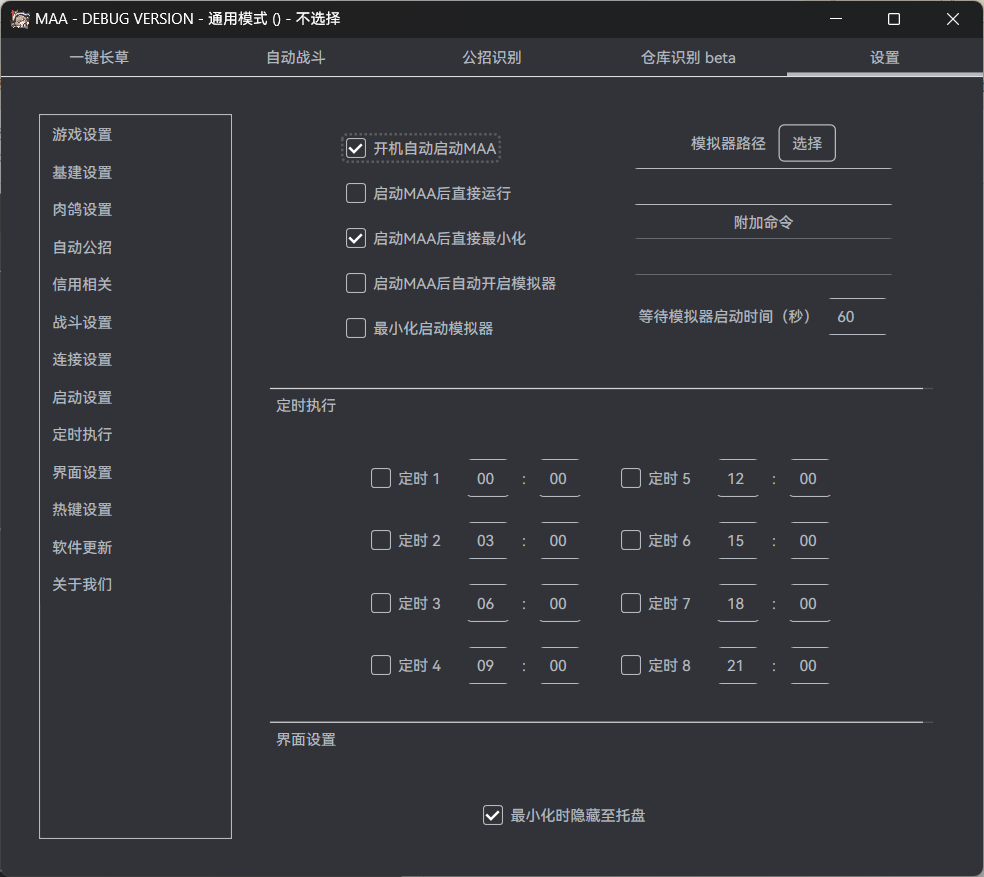The height and width of the screenshot is (877, 984).
Task: Open 肉鸽设置 in the sidebar
Action: click(x=82, y=209)
